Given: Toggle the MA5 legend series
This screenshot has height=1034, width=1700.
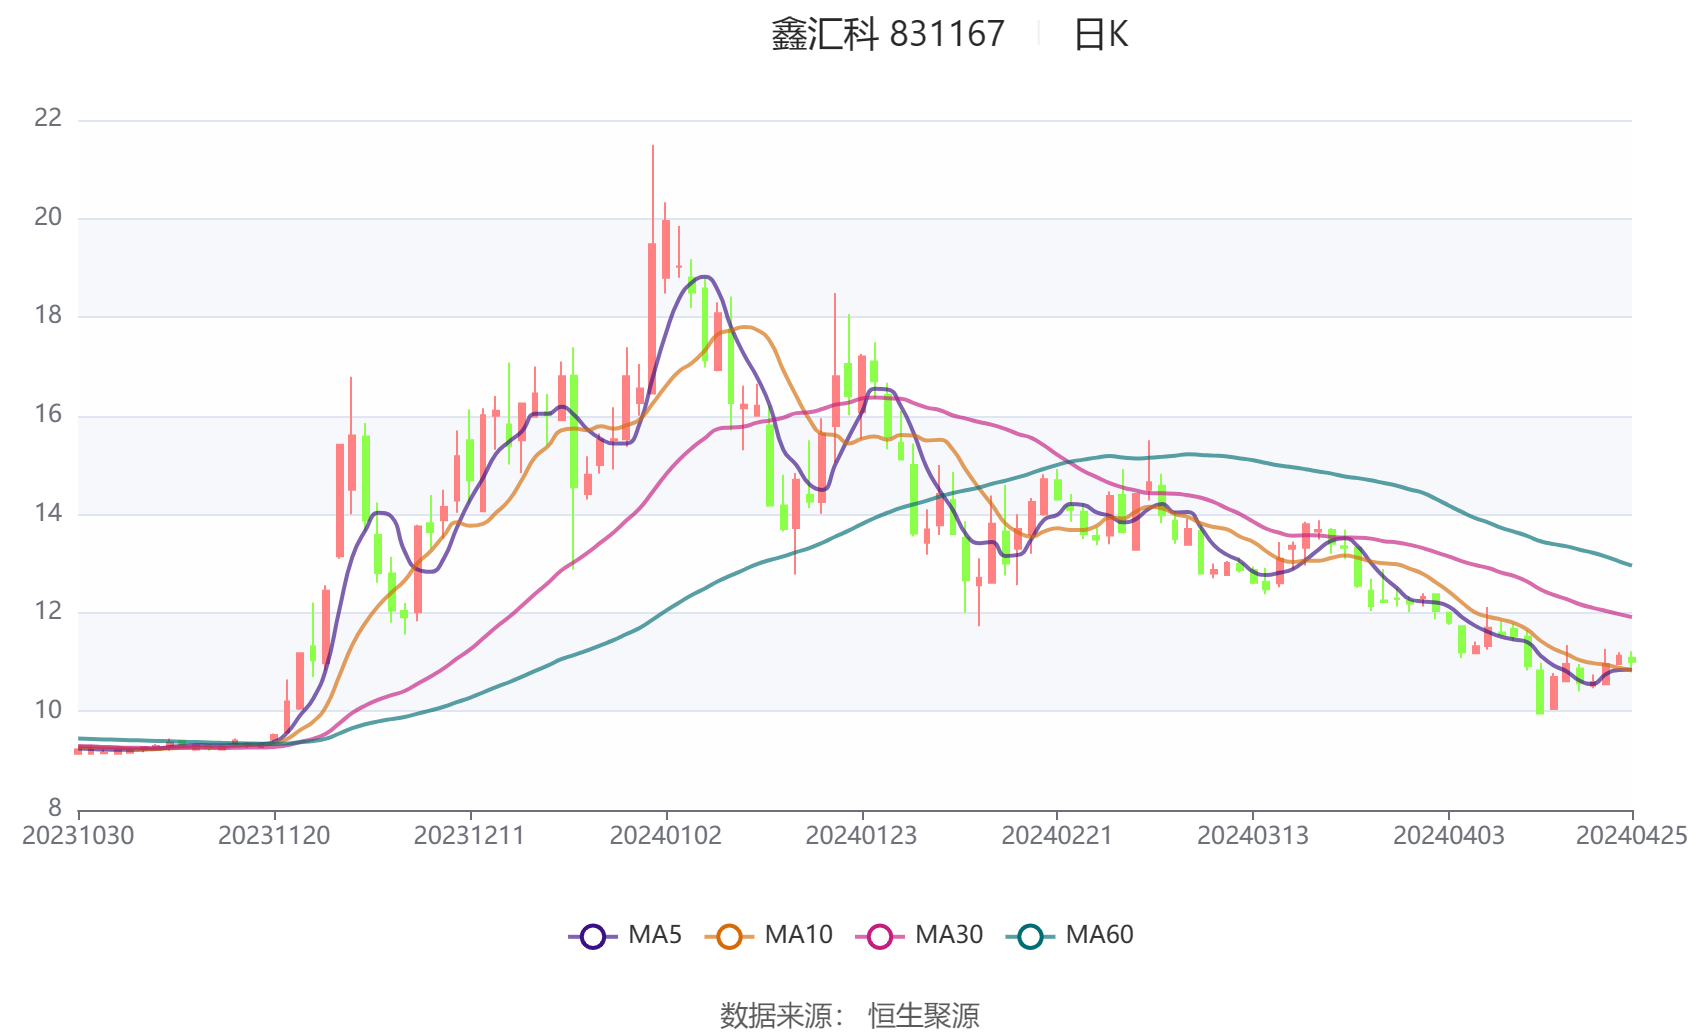Looking at the screenshot, I should [x=625, y=936].
